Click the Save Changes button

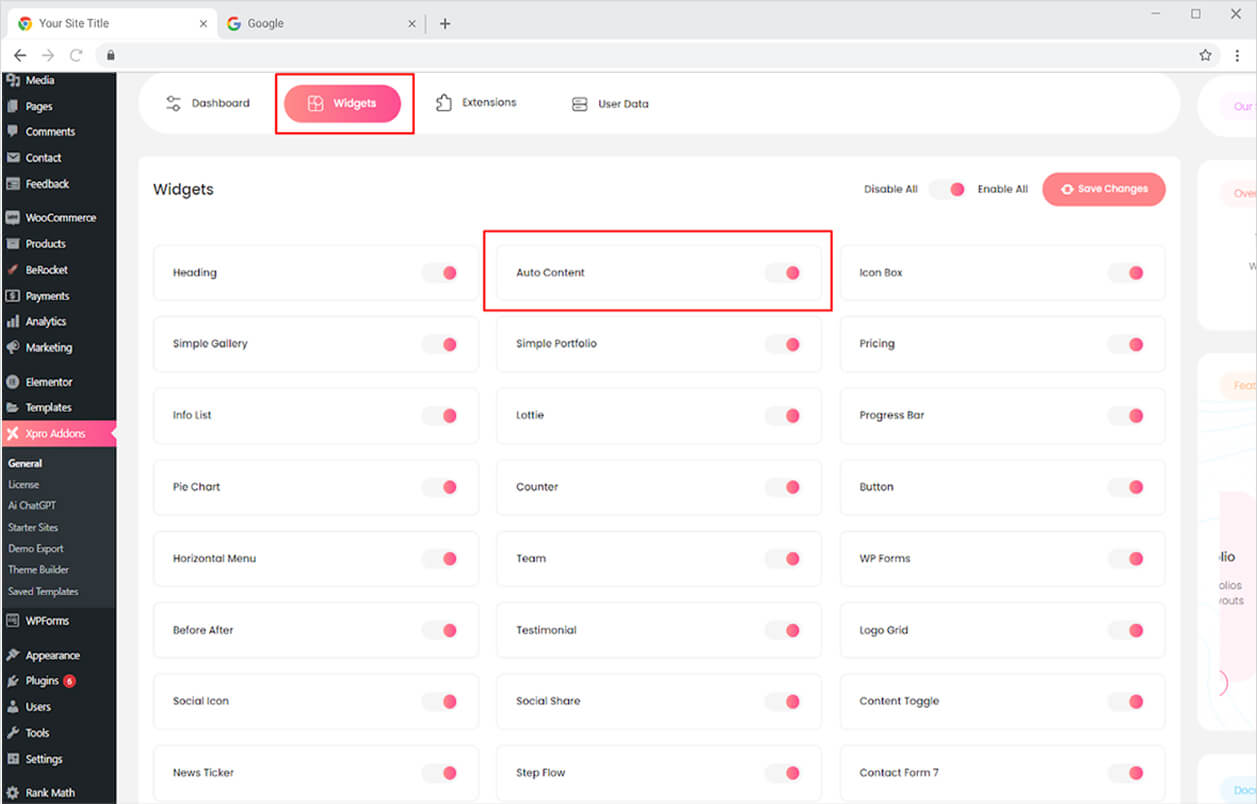click(1103, 189)
